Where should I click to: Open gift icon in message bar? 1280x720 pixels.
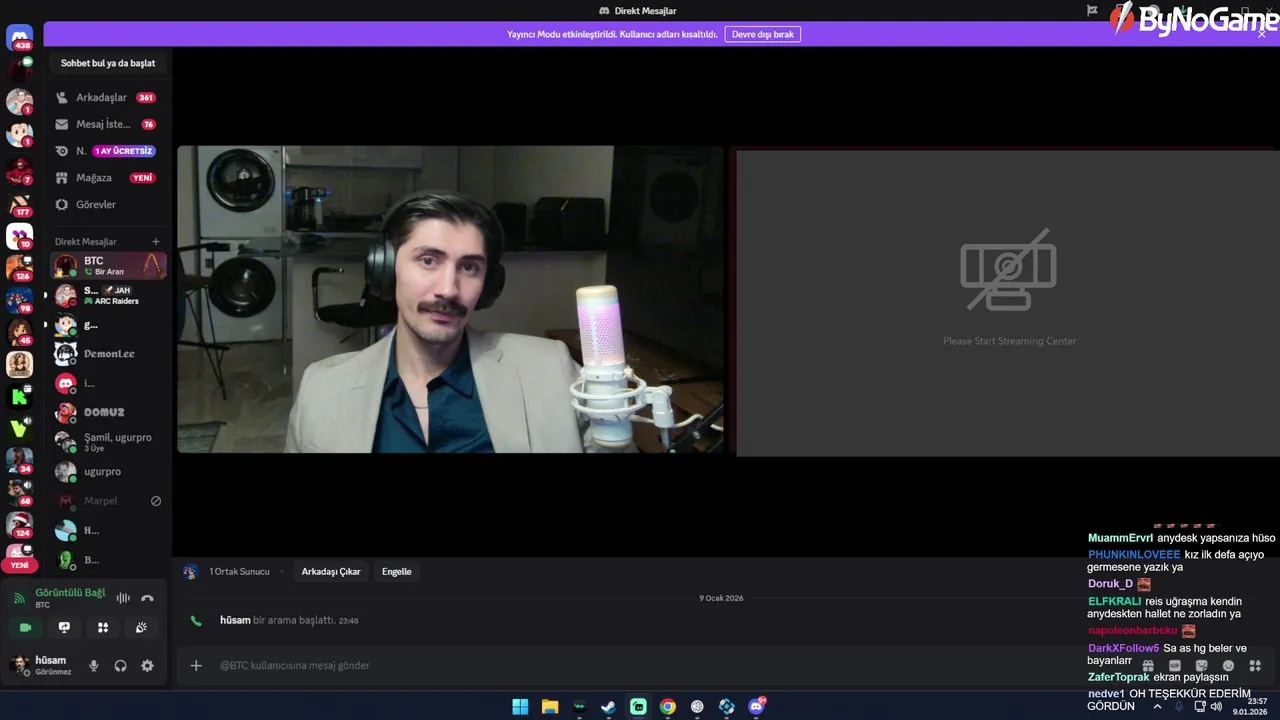click(1148, 665)
